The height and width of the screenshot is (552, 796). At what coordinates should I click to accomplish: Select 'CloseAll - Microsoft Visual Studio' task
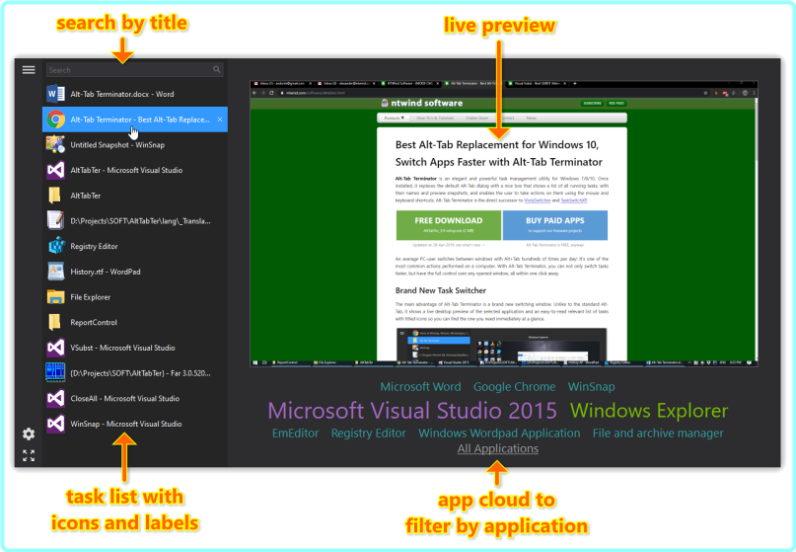point(125,399)
